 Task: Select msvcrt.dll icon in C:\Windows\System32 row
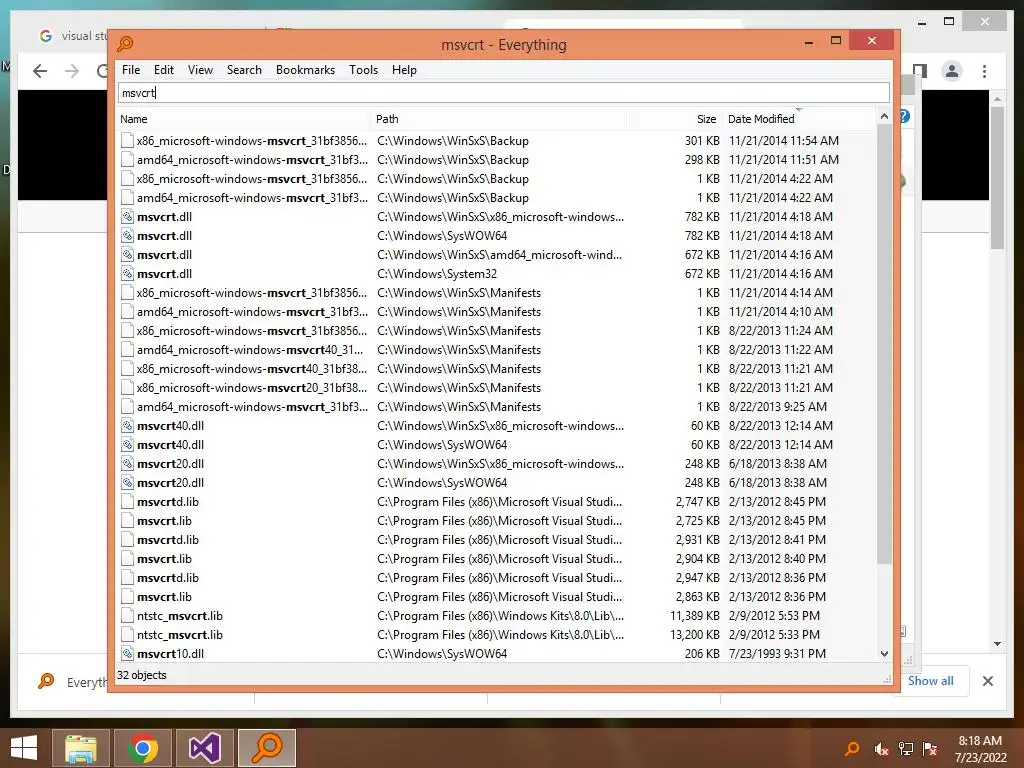click(127, 274)
